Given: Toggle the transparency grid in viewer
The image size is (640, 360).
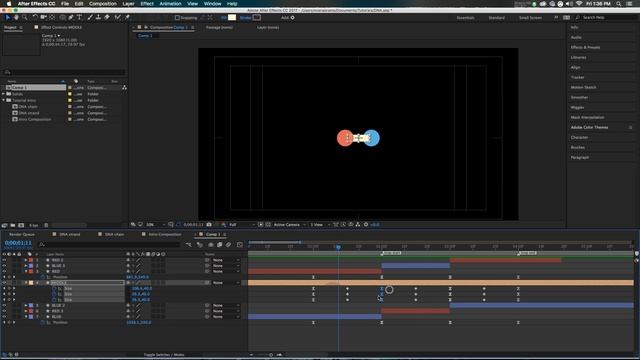Looking at the screenshot, I should [268, 224].
